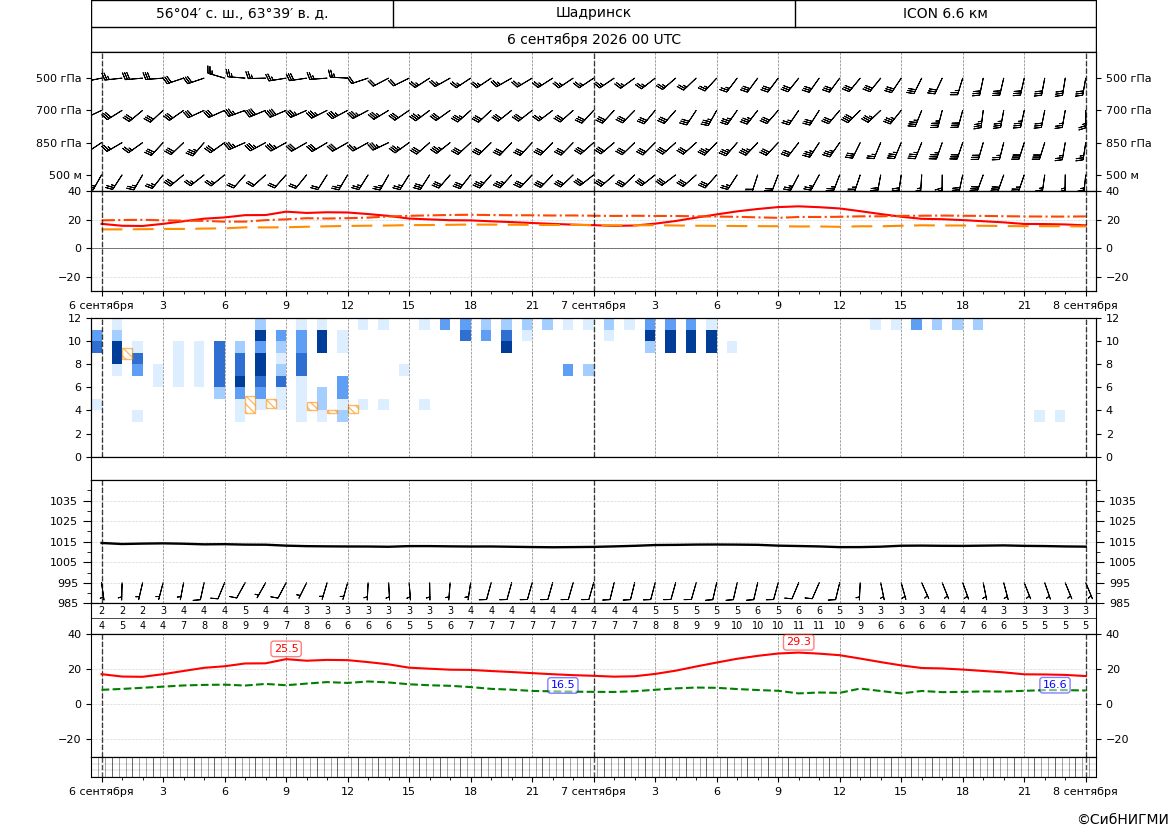Screen dimensions: 1169x827
Task: Open the ©СибНИГМИ copyright credit
Action: [1122, 819]
